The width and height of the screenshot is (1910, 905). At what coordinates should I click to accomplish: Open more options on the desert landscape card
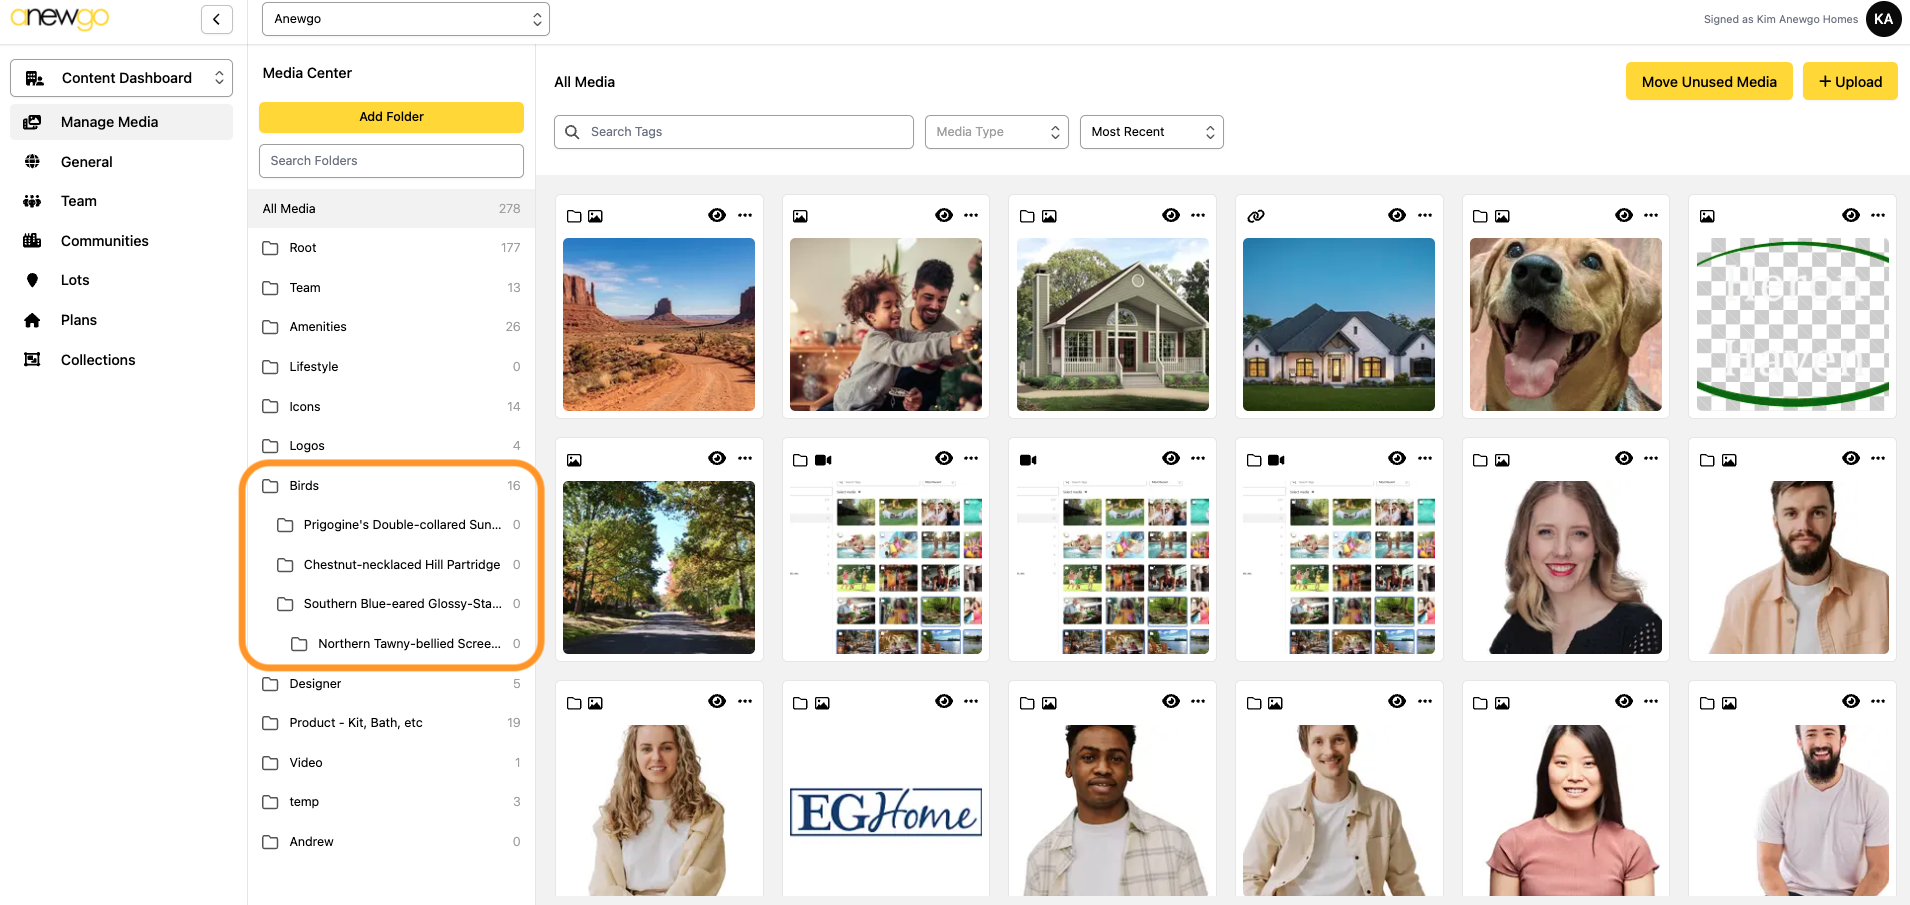click(x=745, y=215)
